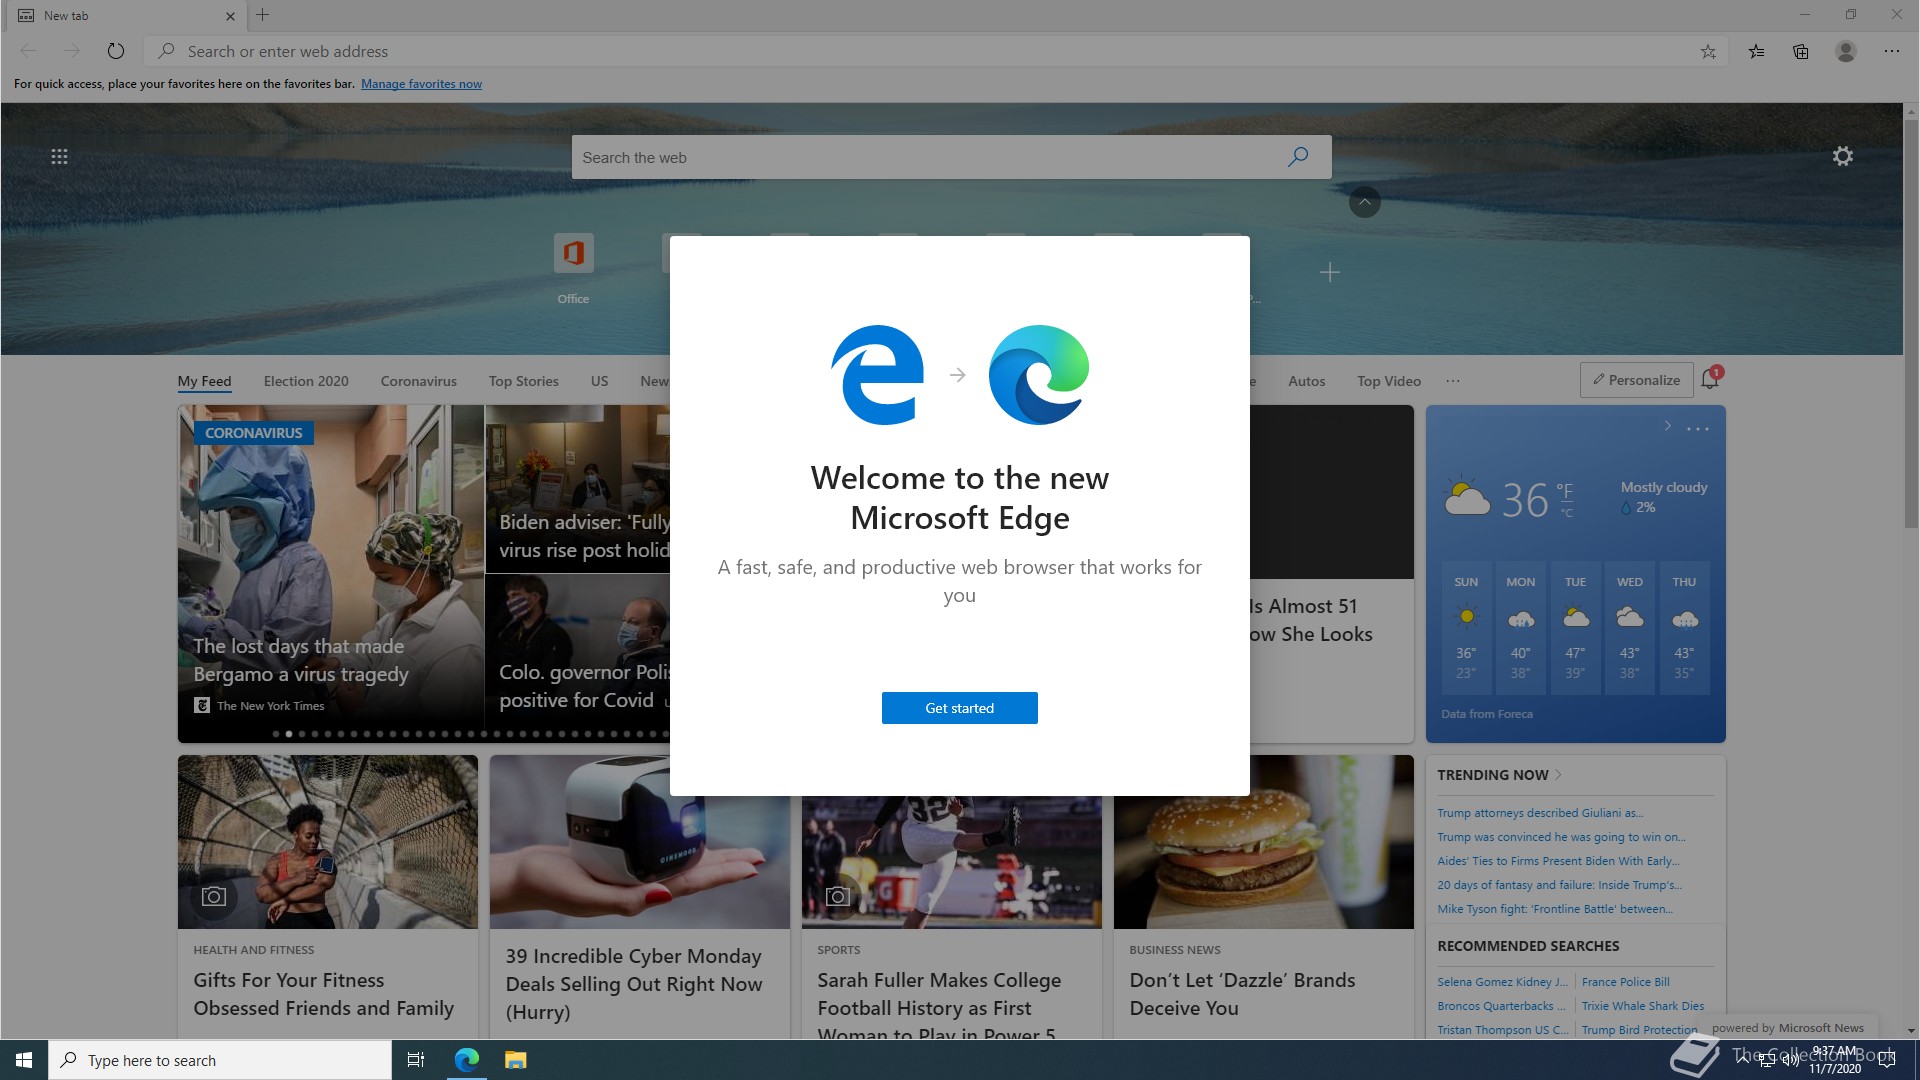Open 'Trump attorneys described Giuliani' link
1920x1080 pixels.
1540,813
